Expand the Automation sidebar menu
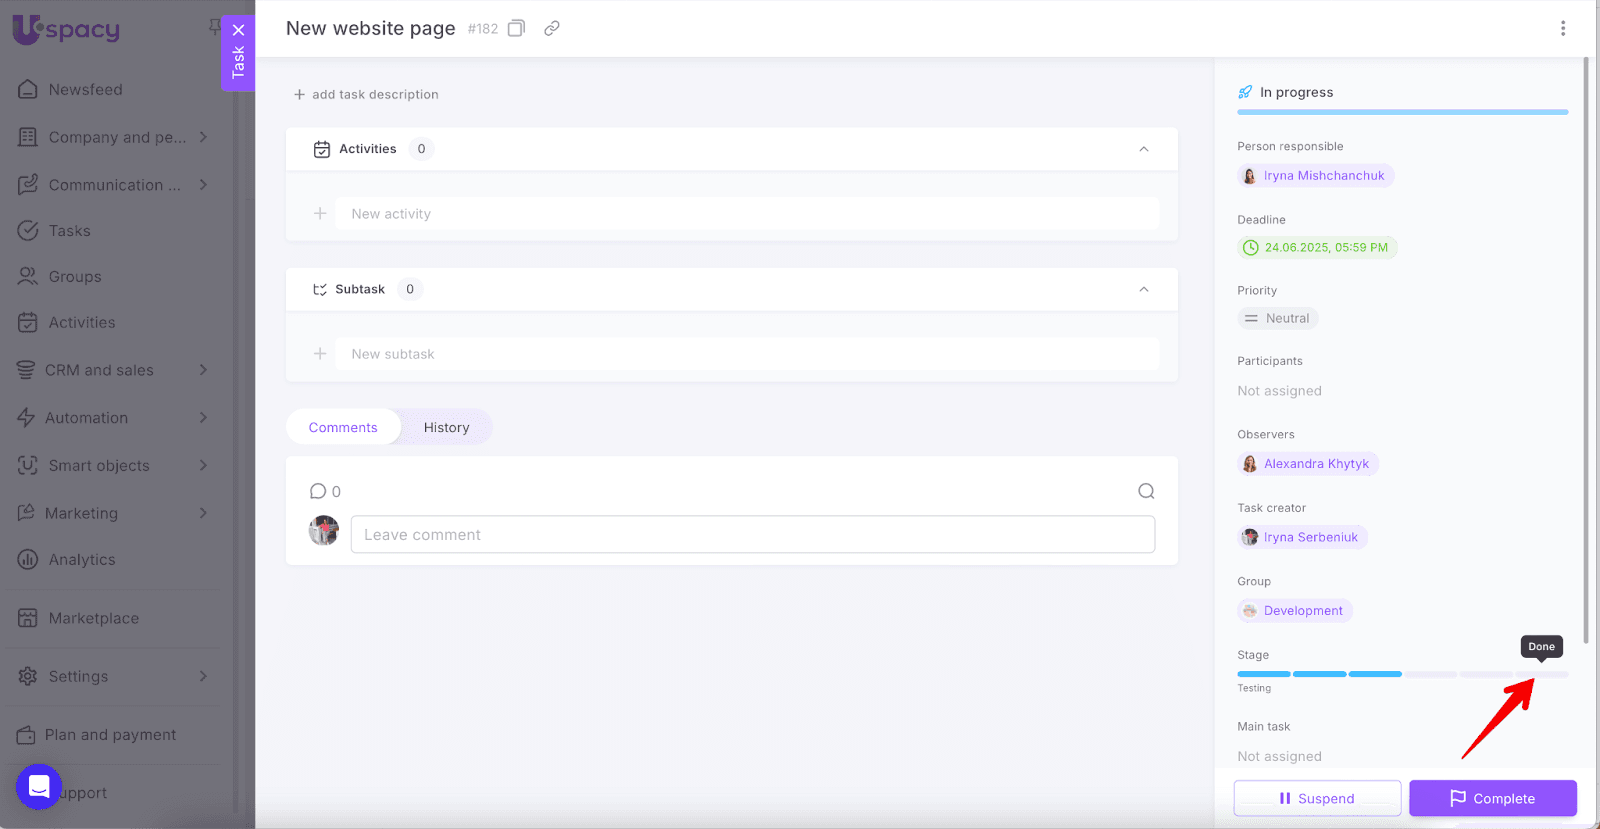This screenshot has height=829, width=1600. 203,418
